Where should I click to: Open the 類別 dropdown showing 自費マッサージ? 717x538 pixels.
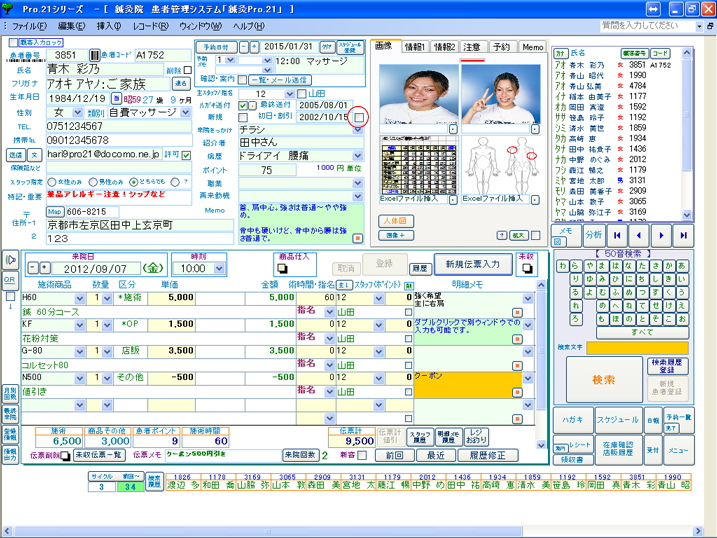pyautogui.click(x=186, y=112)
